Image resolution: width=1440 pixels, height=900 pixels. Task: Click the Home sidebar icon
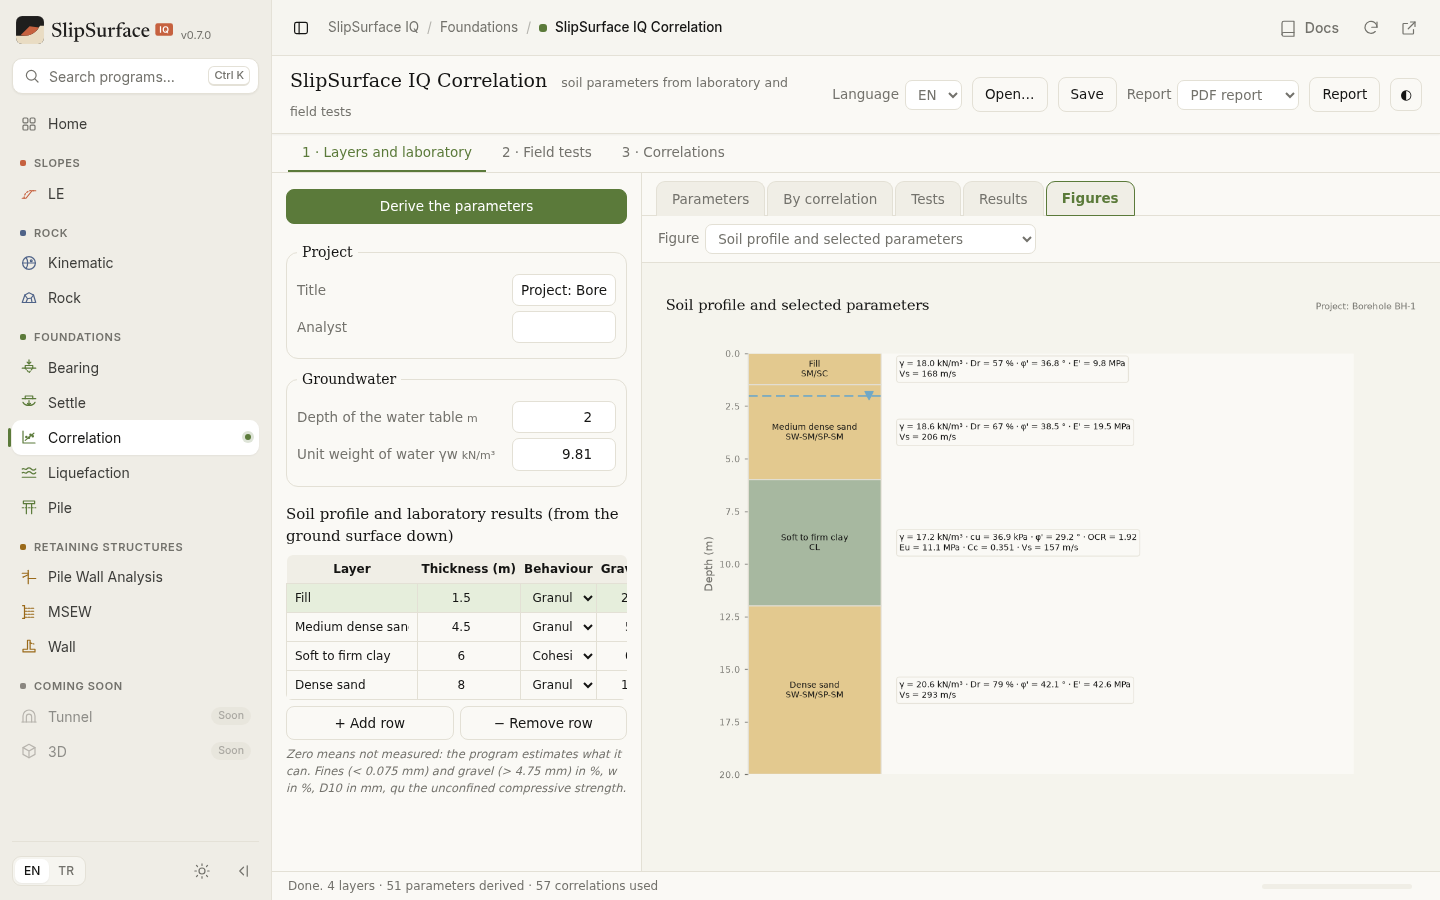(x=29, y=124)
